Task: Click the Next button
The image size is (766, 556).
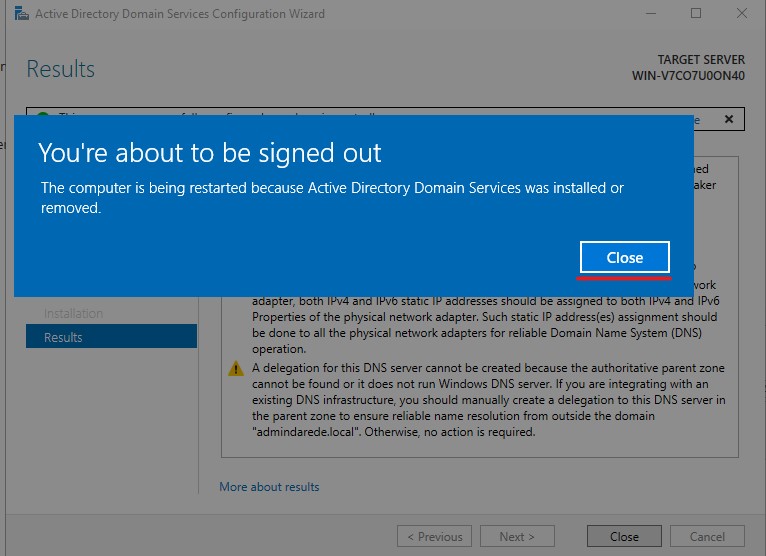Action: pyautogui.click(x=517, y=536)
